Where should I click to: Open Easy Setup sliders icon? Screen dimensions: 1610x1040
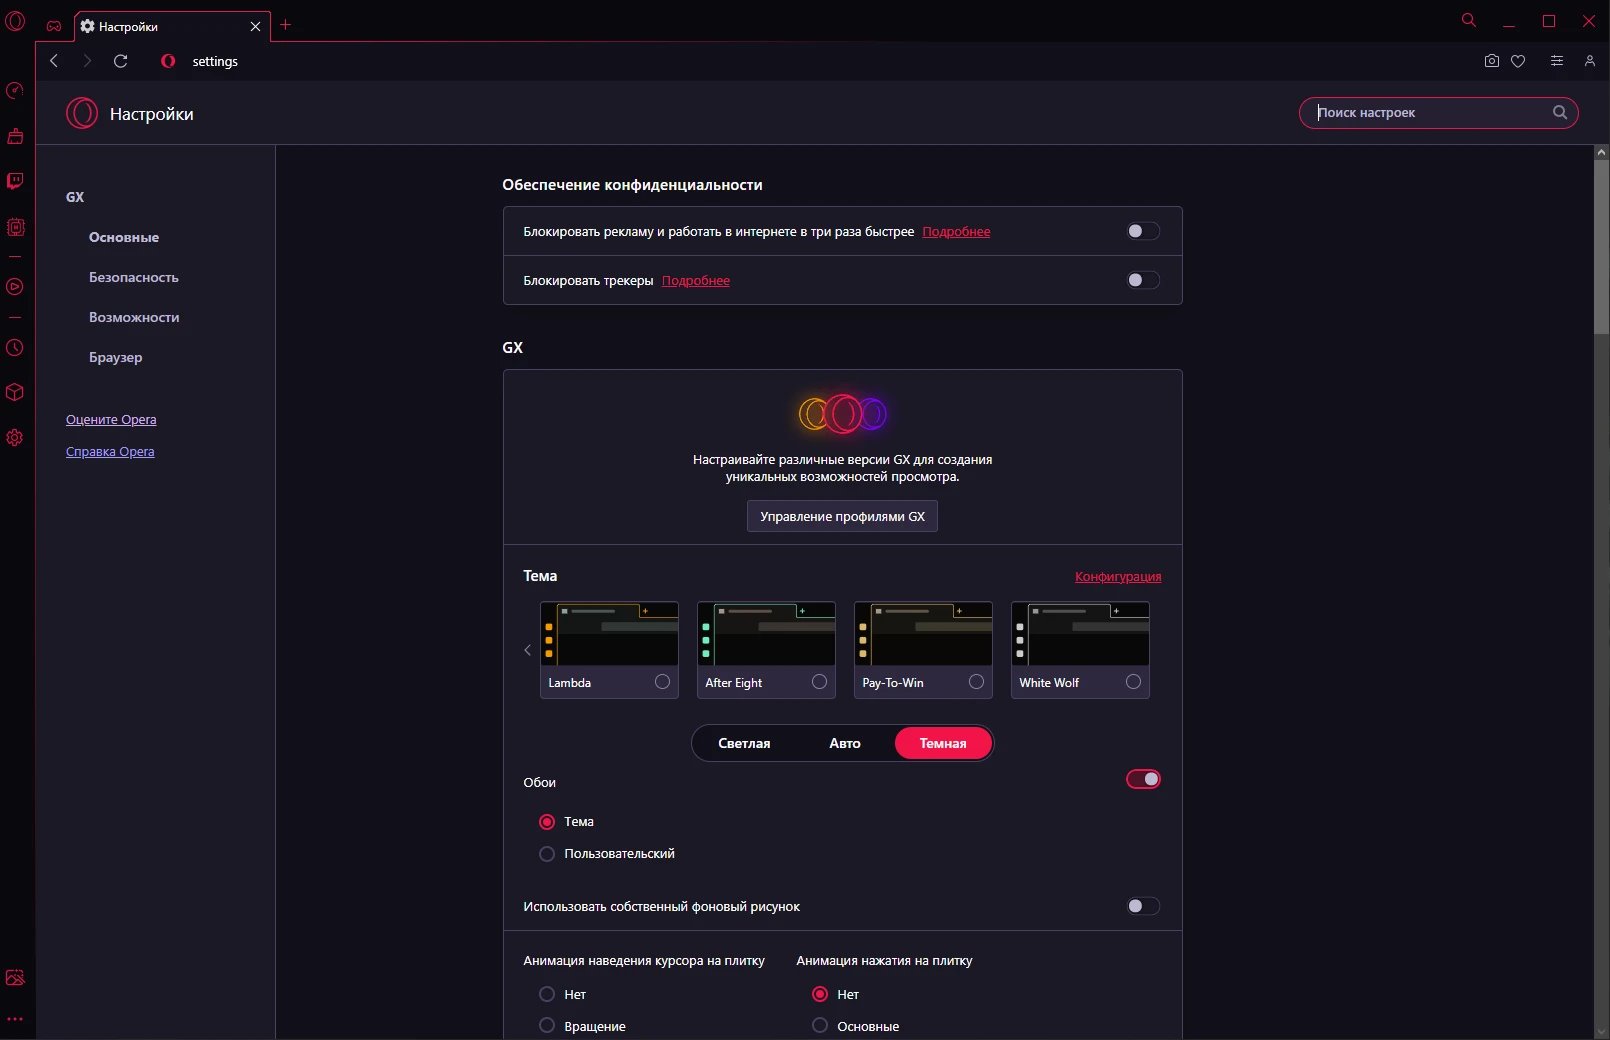(1557, 61)
